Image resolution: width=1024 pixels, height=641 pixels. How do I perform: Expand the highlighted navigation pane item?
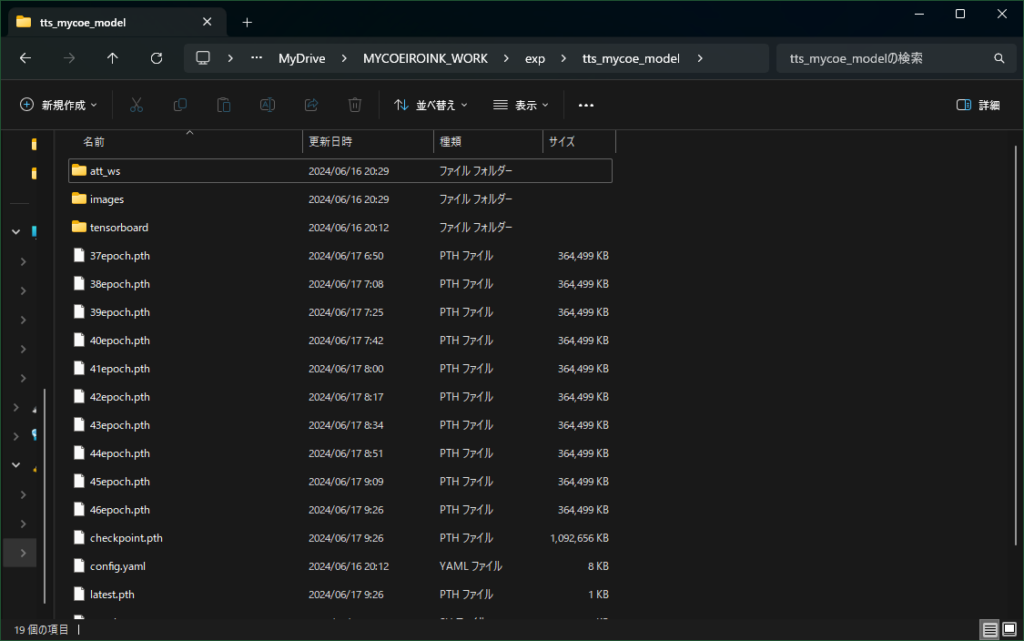pos(23,553)
